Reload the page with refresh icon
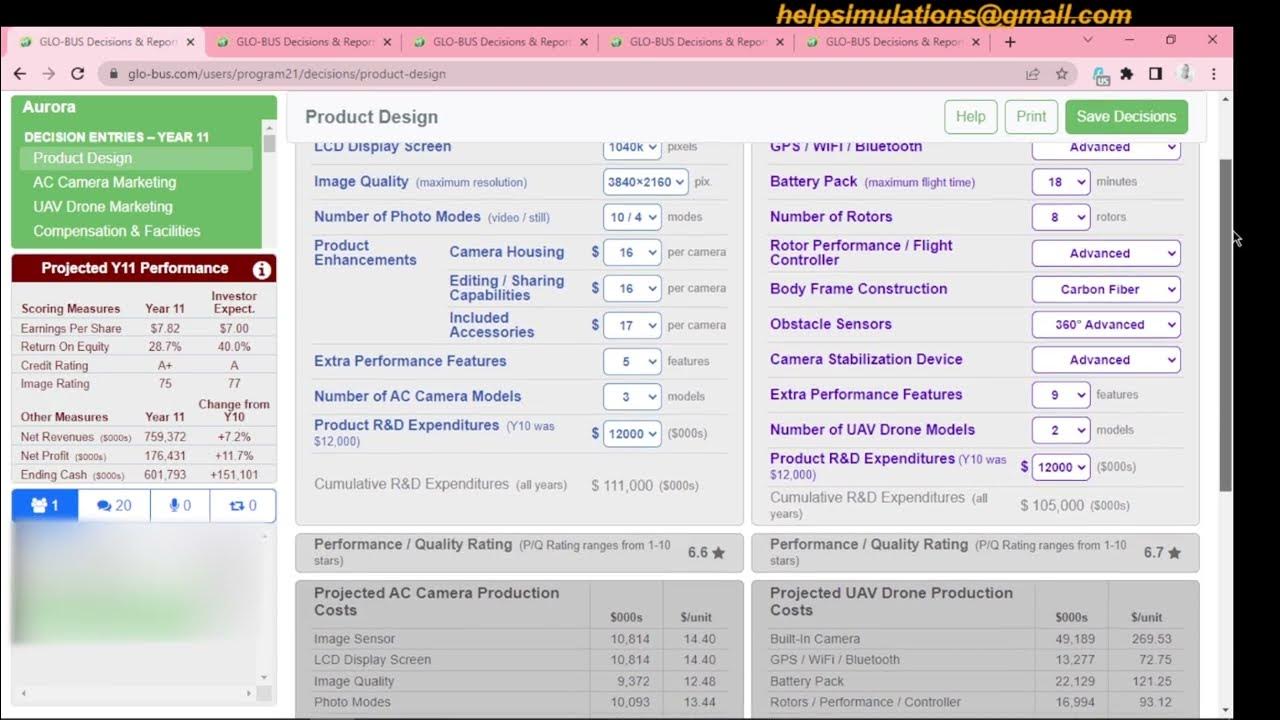The height and width of the screenshot is (720, 1280). pyautogui.click(x=78, y=74)
